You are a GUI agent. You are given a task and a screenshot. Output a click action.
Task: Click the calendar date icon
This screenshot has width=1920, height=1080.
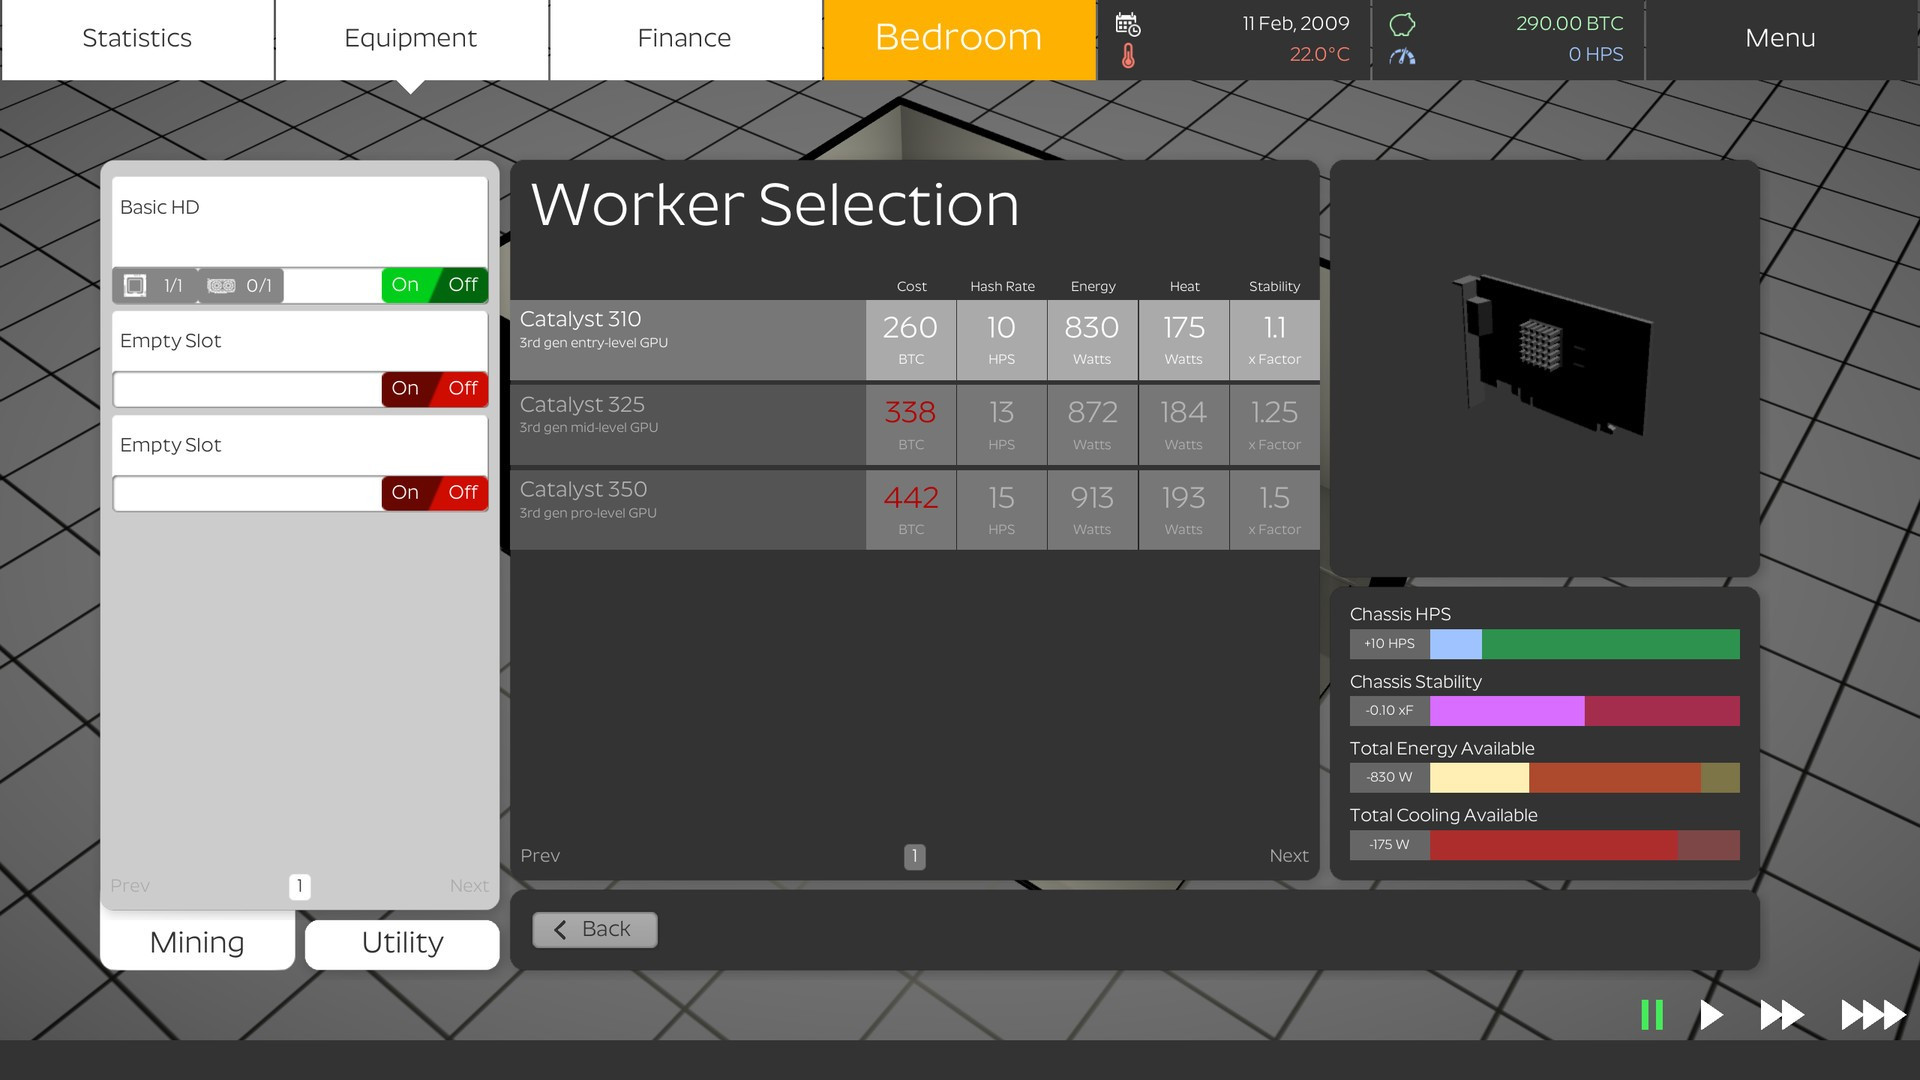pos(1128,24)
